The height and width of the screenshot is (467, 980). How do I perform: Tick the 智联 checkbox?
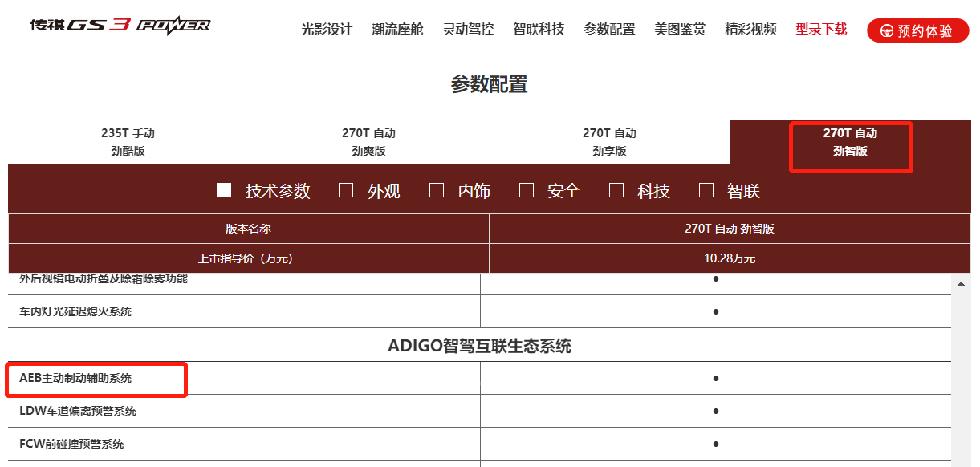point(707,190)
